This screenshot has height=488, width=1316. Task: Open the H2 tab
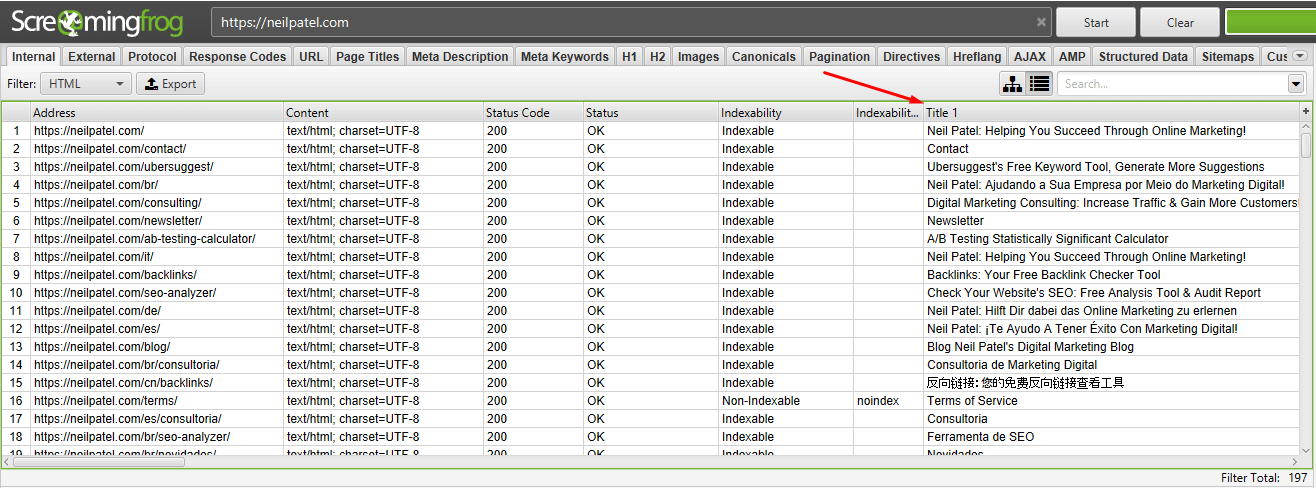657,57
